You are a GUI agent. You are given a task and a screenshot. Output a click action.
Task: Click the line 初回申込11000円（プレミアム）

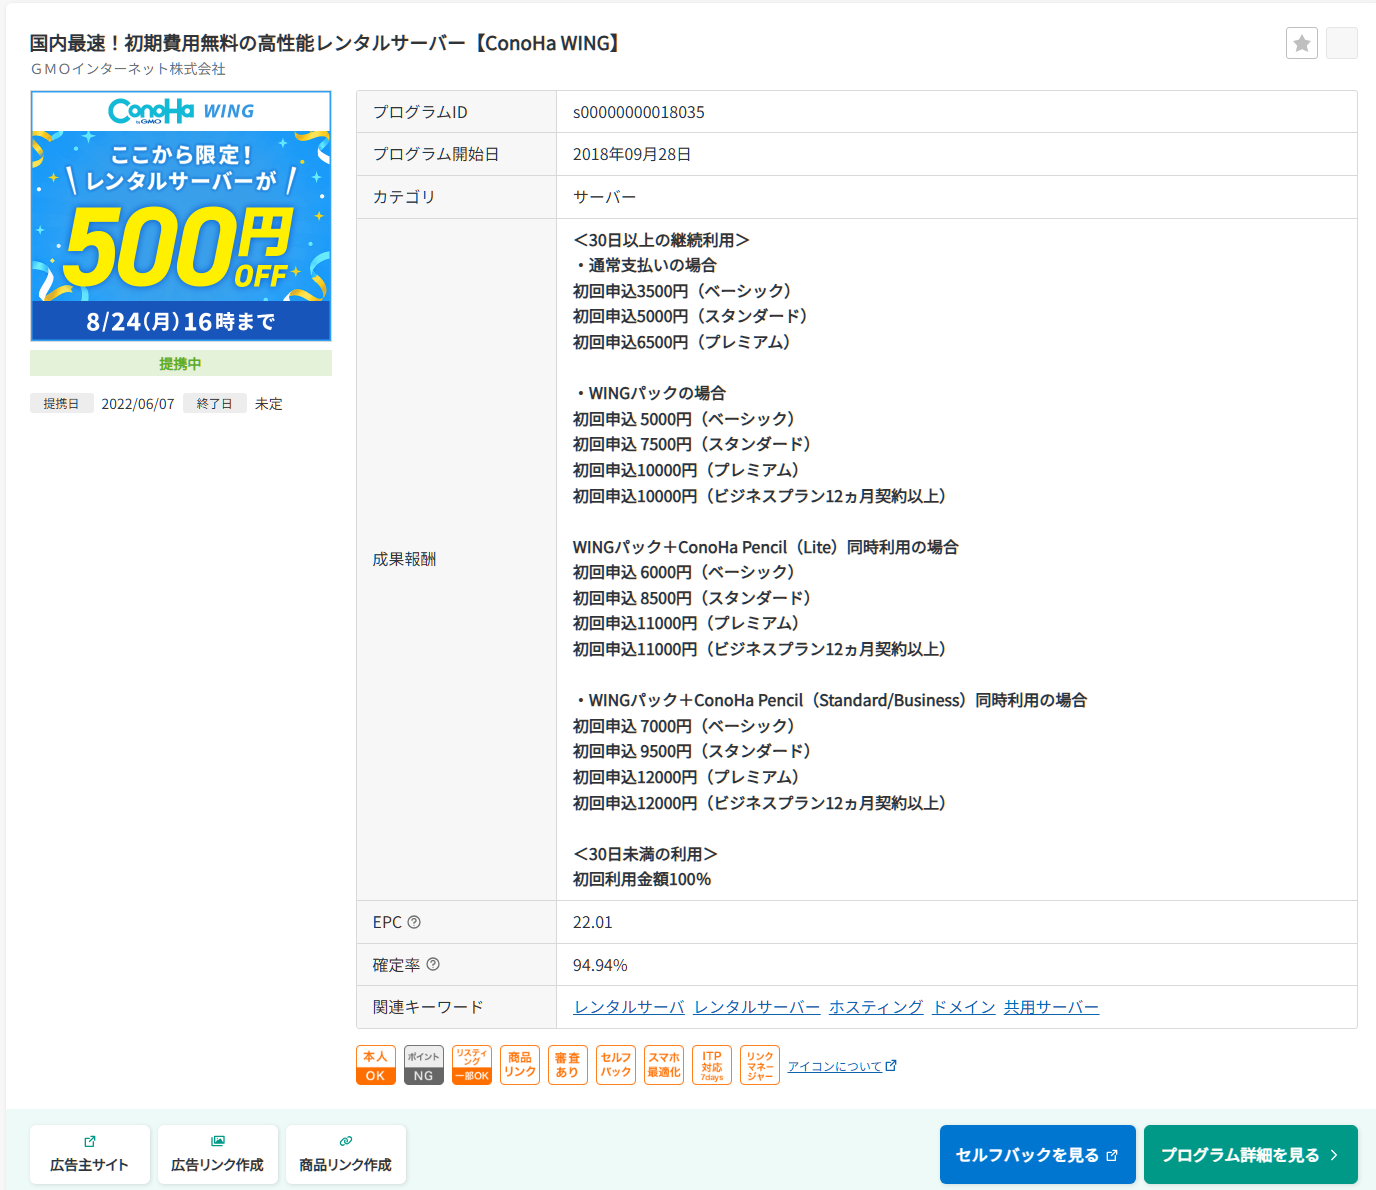(x=687, y=623)
